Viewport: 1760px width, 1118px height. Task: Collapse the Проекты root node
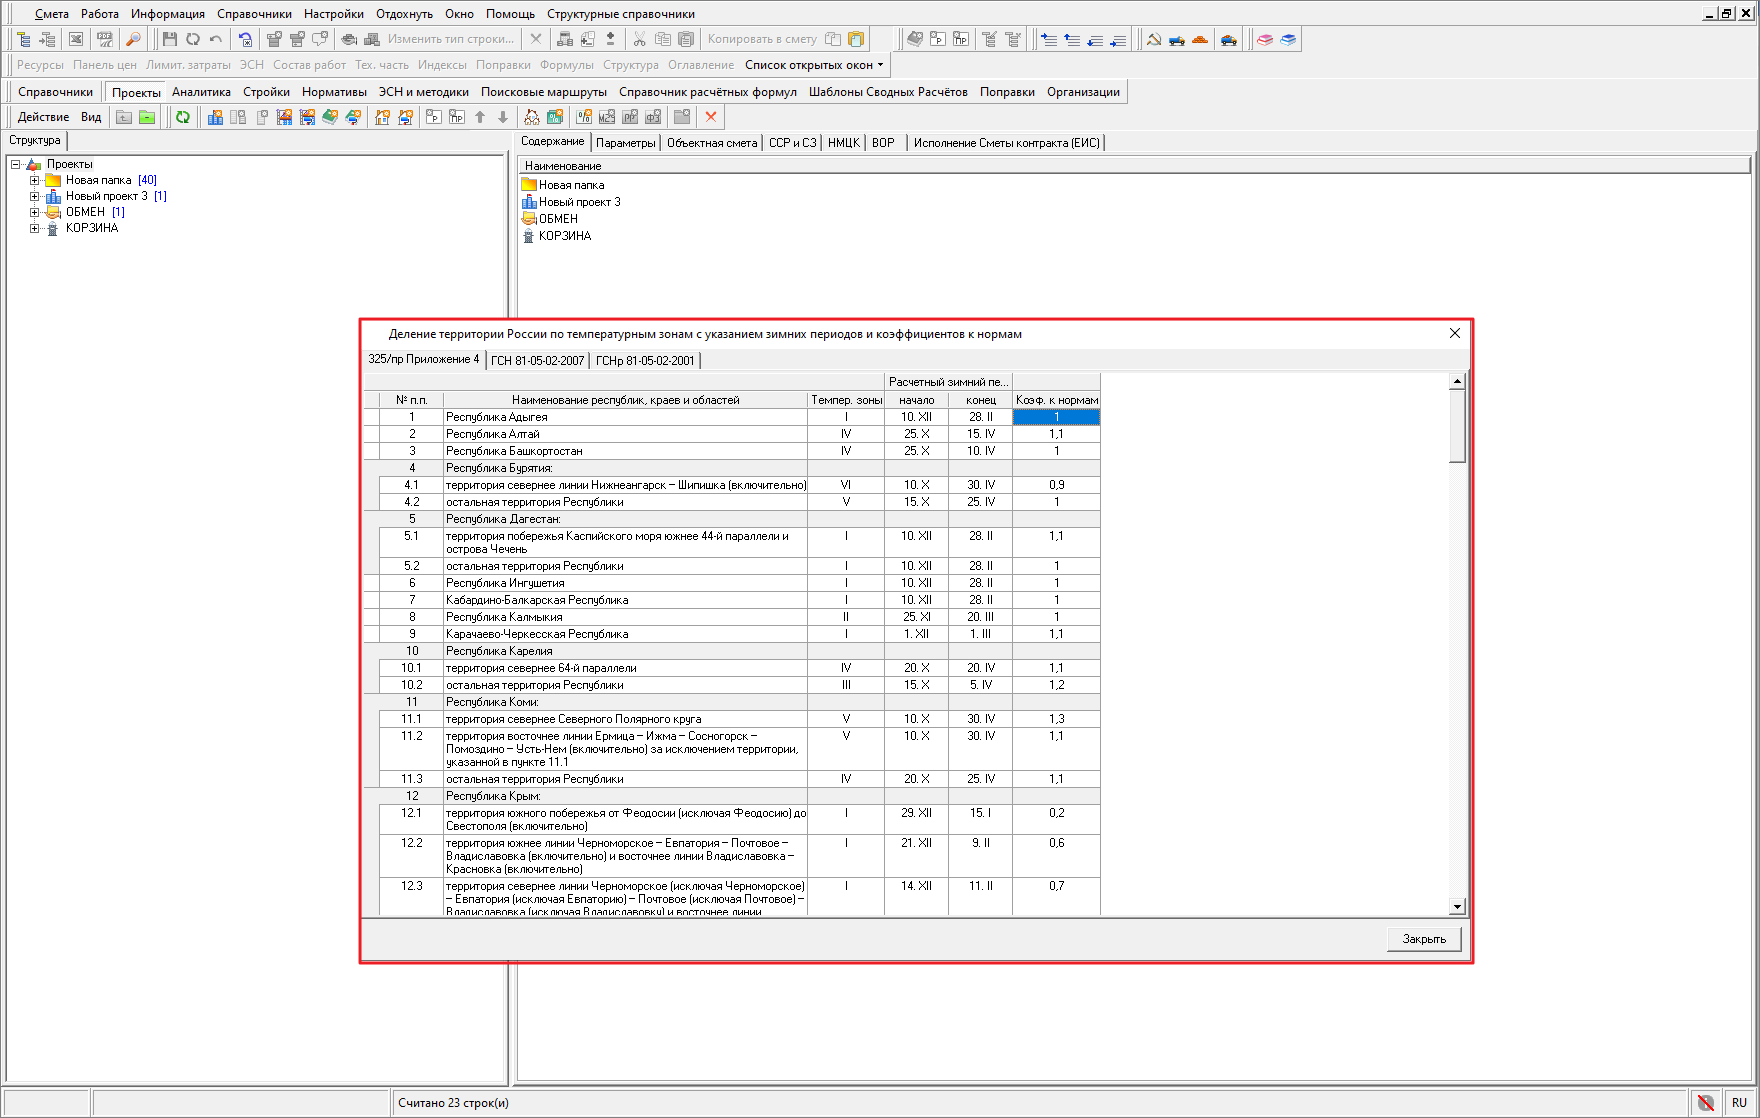tap(16, 164)
